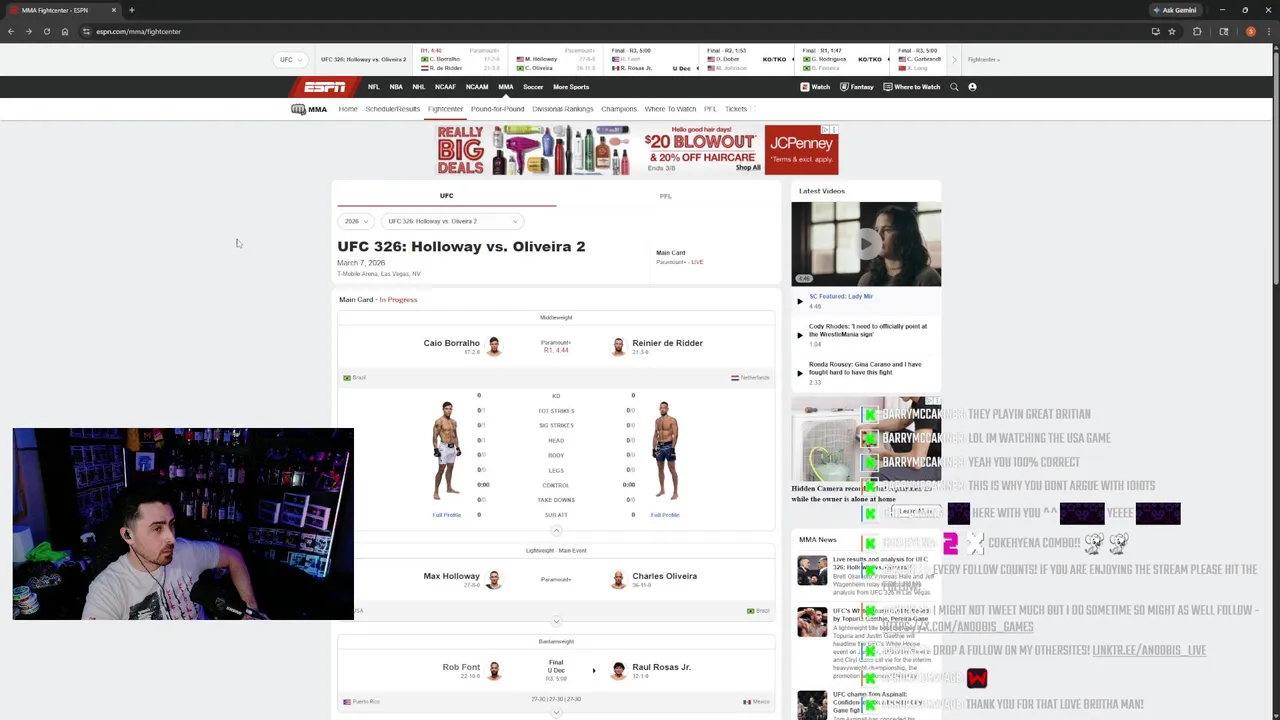
Task: Advance scoreboard with the right arrow
Action: coord(954,60)
